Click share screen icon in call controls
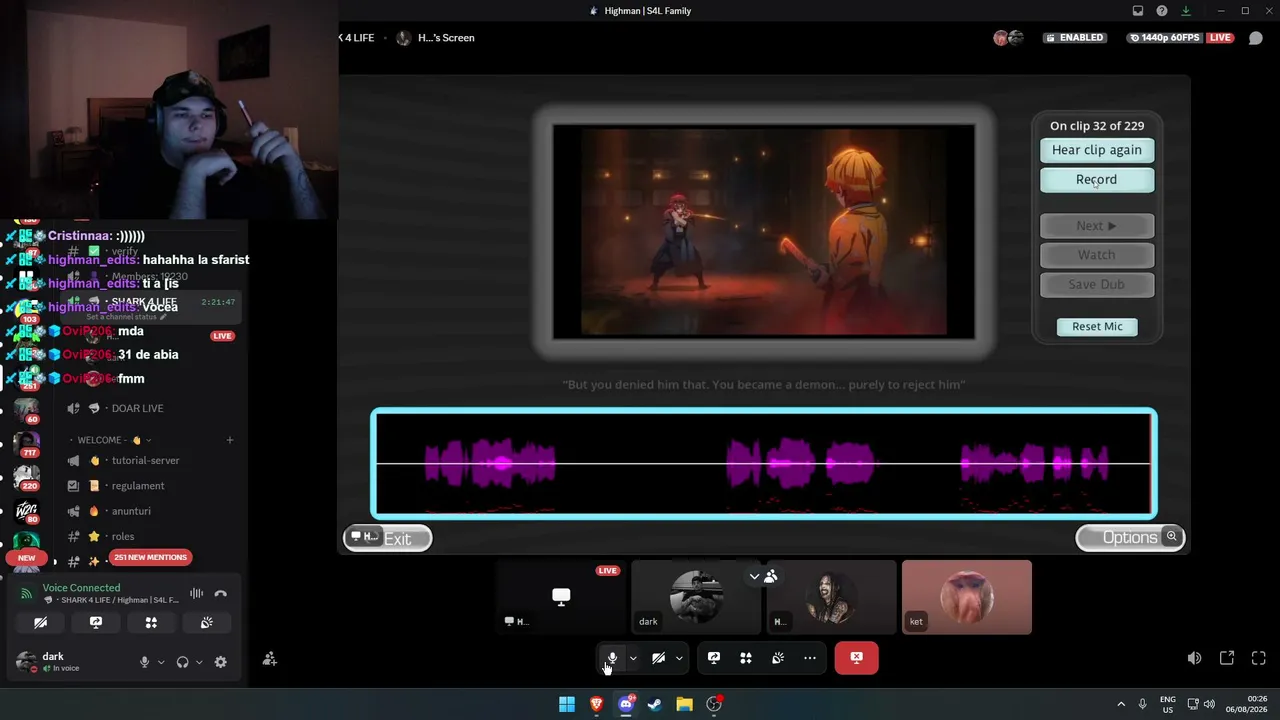Screen dimensions: 1280x720 tap(714, 658)
